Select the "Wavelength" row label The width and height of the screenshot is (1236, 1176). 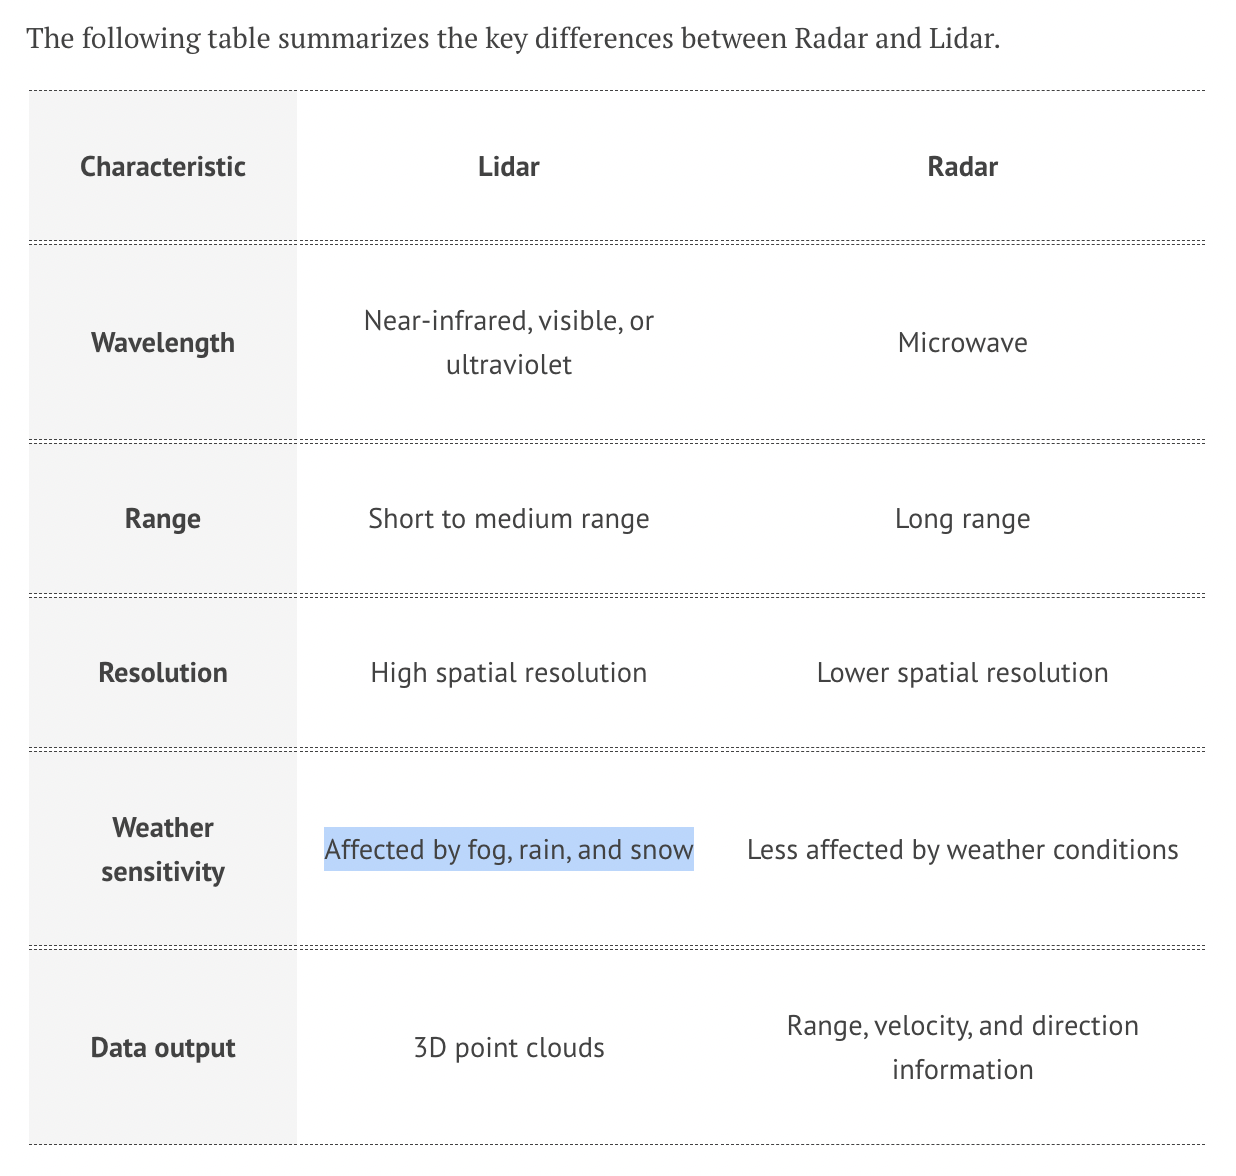[x=163, y=343]
